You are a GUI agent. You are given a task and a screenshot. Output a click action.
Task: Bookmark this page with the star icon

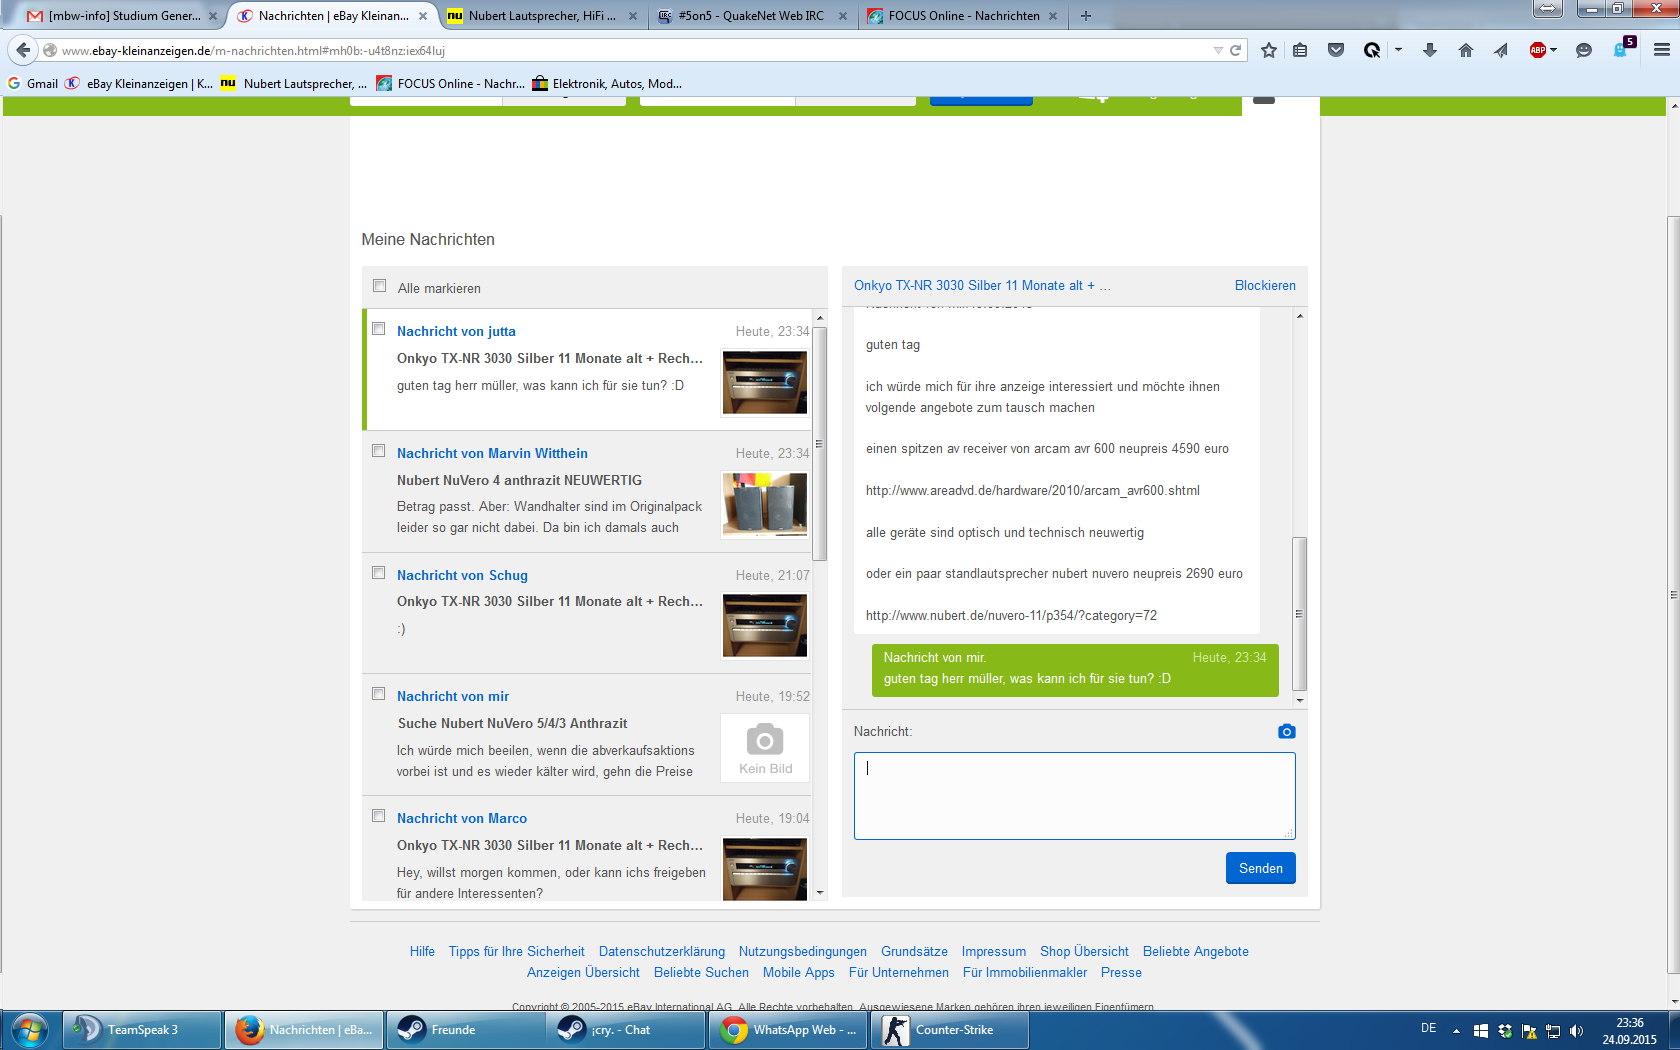click(x=1268, y=50)
